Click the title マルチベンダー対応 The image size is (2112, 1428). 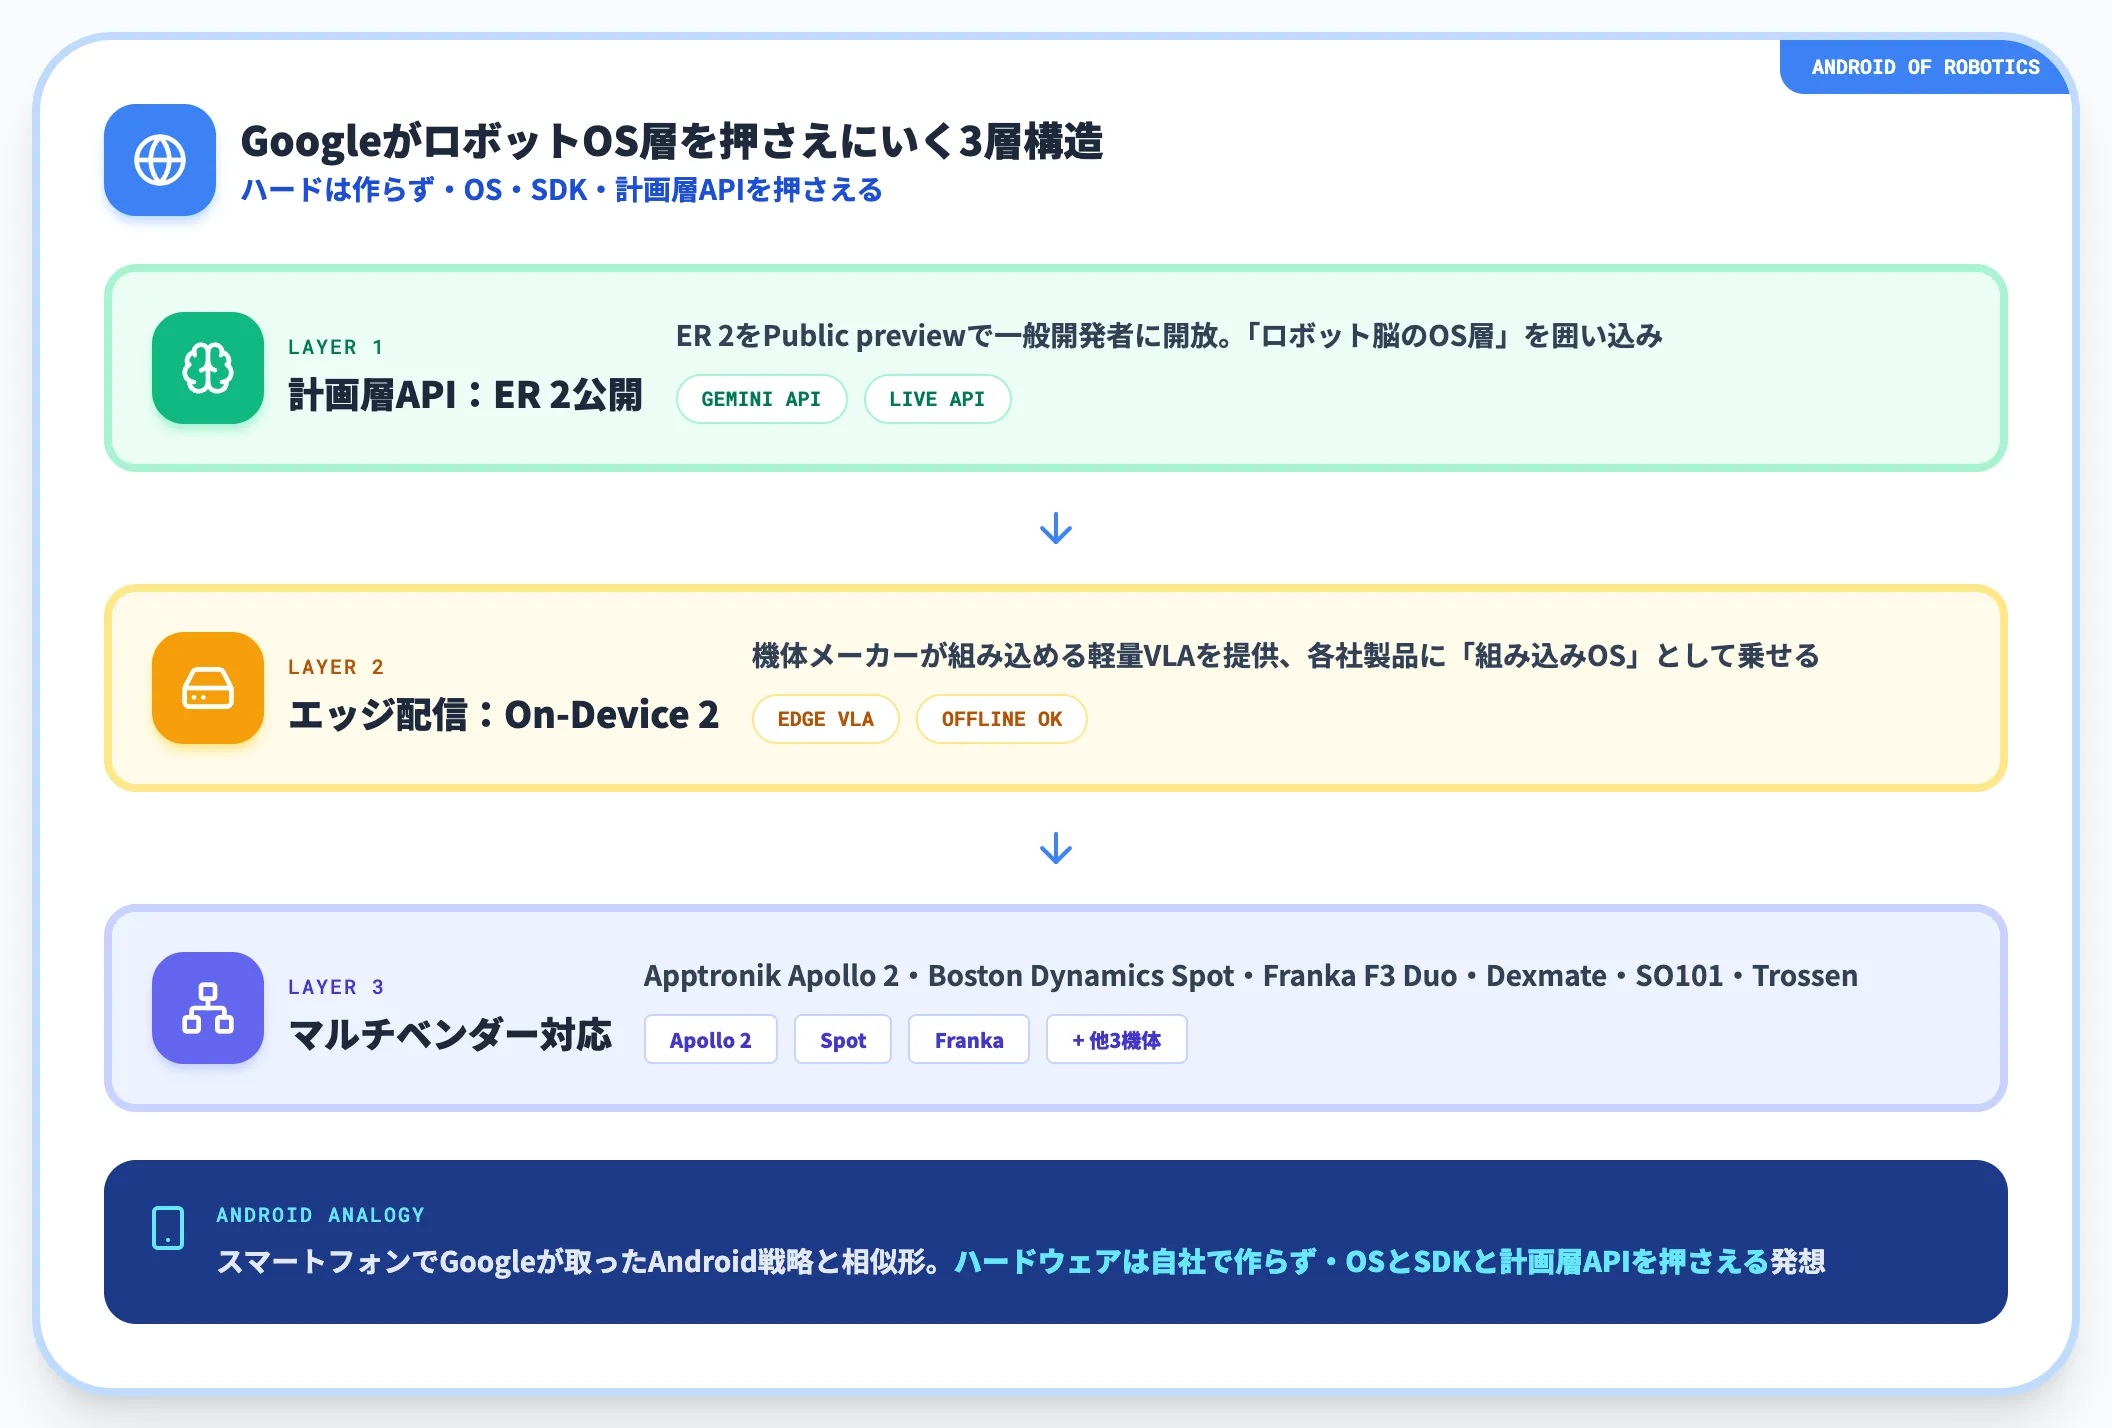(449, 1035)
